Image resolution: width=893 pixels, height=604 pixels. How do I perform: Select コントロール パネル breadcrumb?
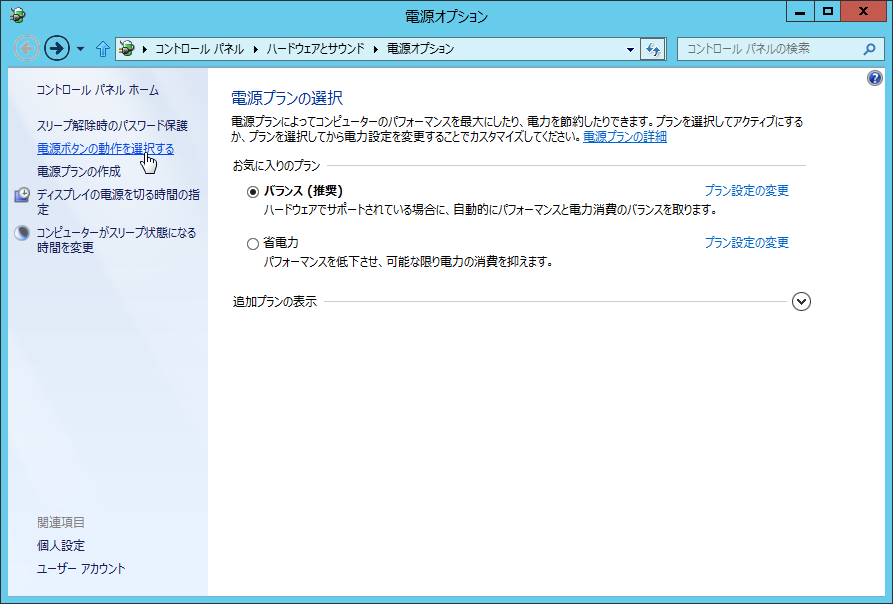point(199,49)
